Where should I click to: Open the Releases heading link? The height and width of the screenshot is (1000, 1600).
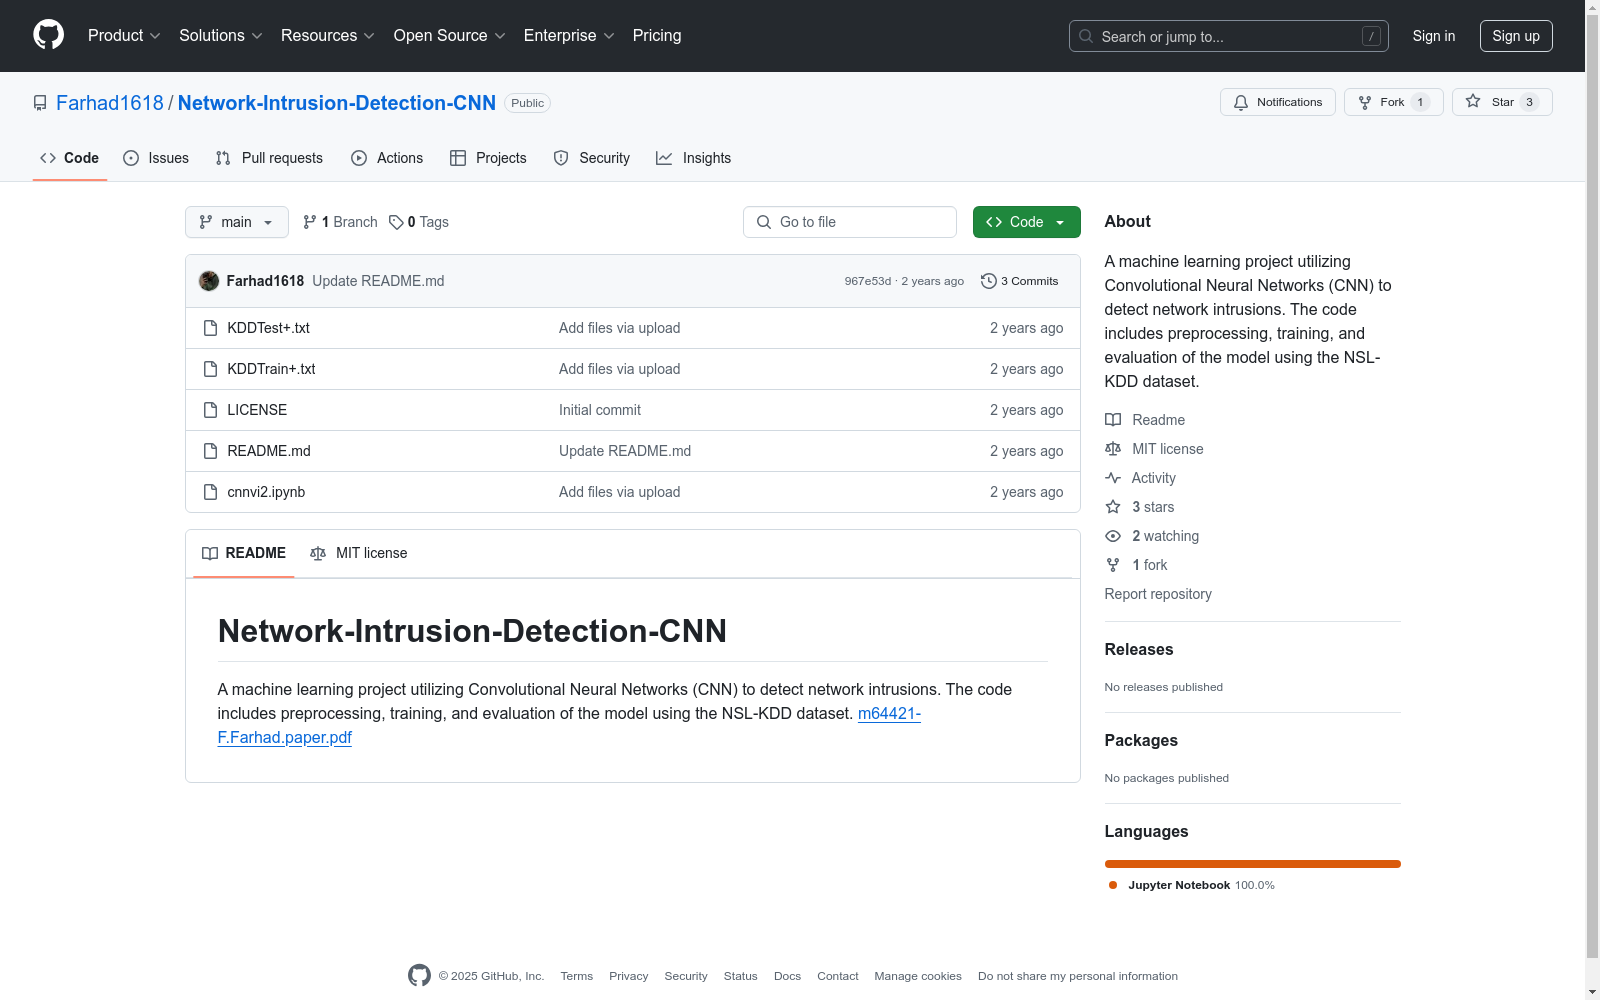tap(1139, 649)
